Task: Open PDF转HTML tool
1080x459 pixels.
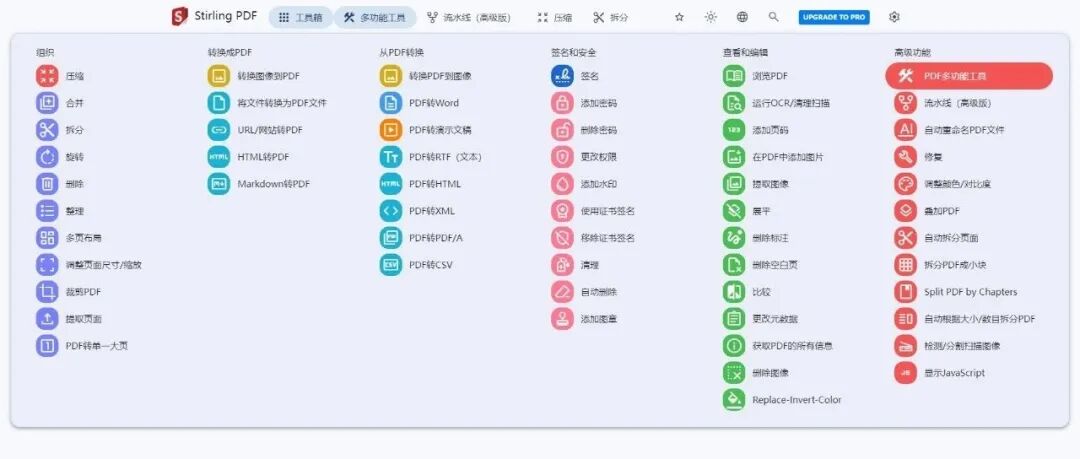Action: [x=420, y=184]
